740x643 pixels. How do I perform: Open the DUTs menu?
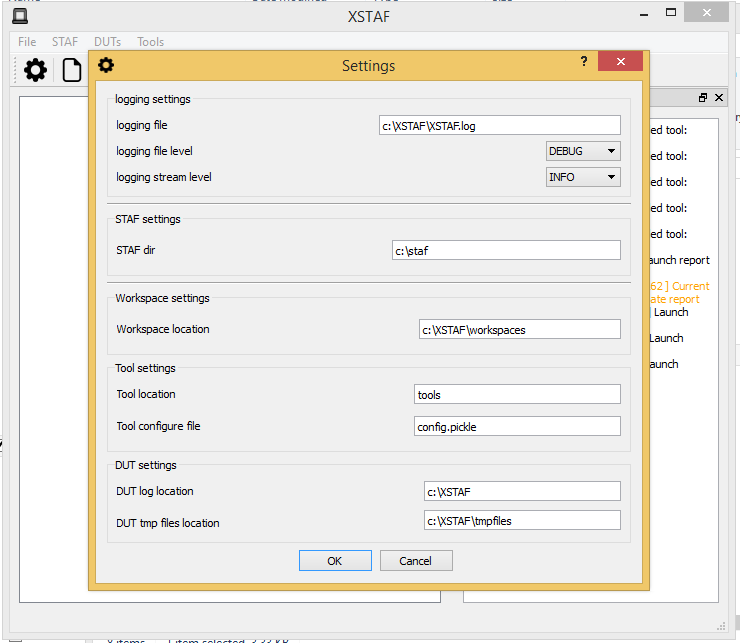click(107, 42)
